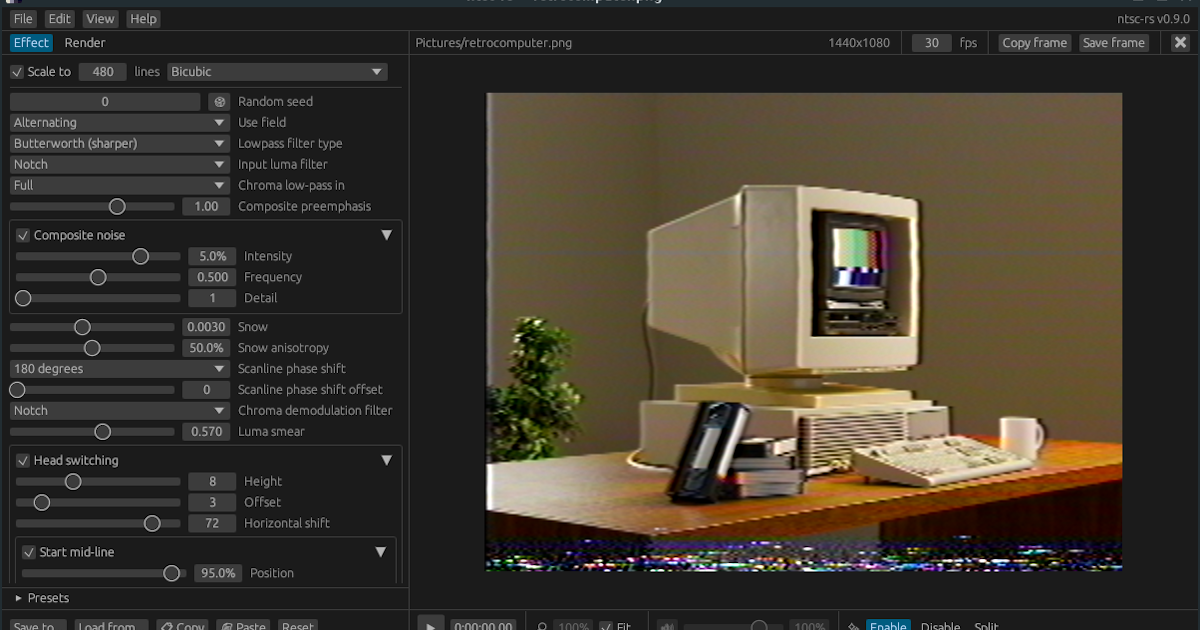Image resolution: width=1200 pixels, height=630 pixels.
Task: Open the Lowpass filter type dropdown
Action: tap(120, 143)
